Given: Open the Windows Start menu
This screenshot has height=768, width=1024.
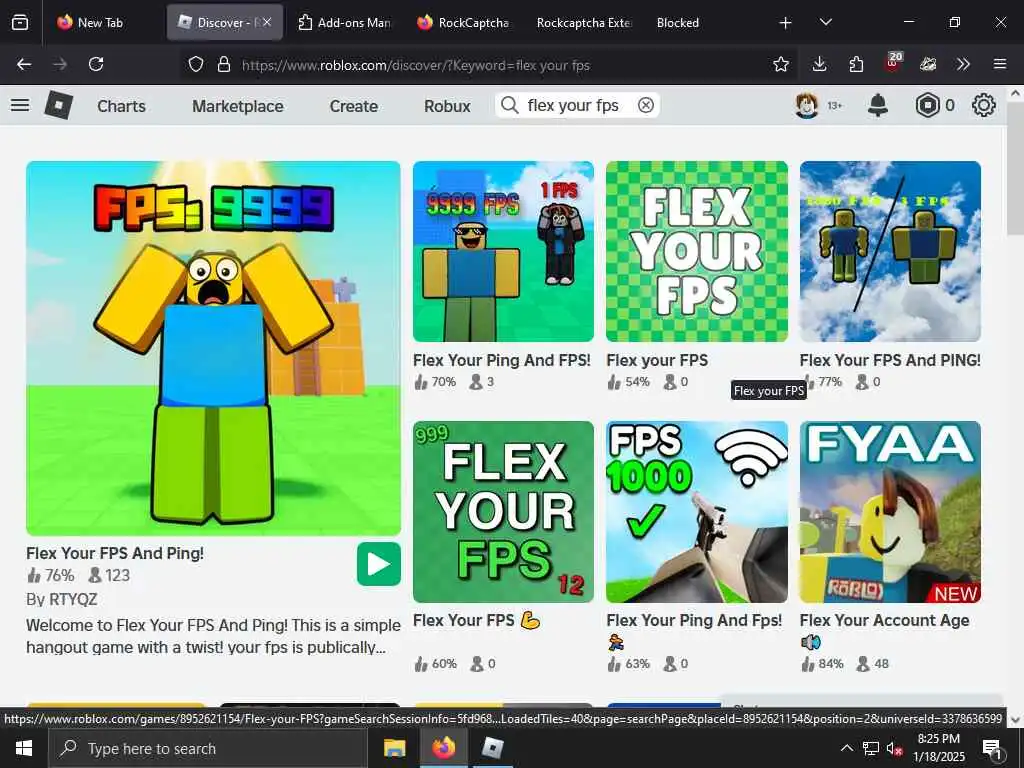Looking at the screenshot, I should (24, 748).
